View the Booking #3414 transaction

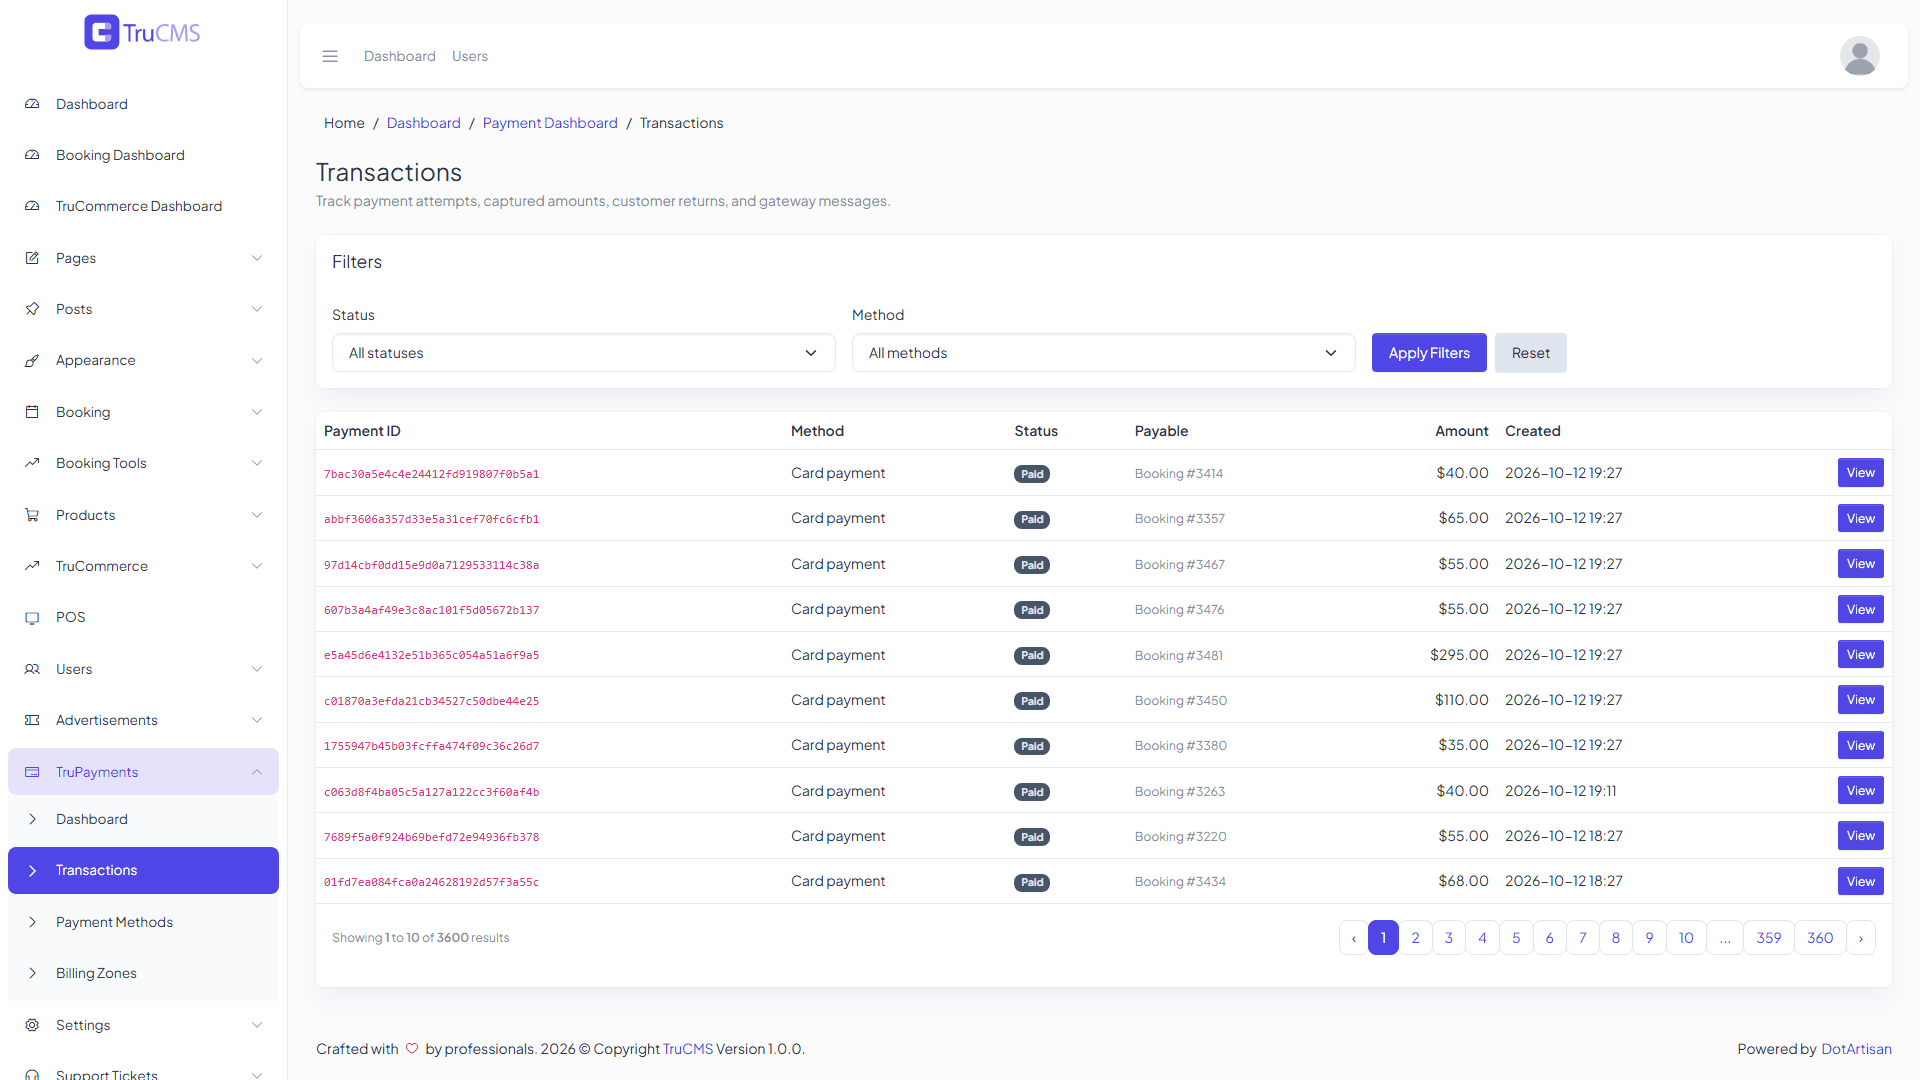tap(1860, 473)
